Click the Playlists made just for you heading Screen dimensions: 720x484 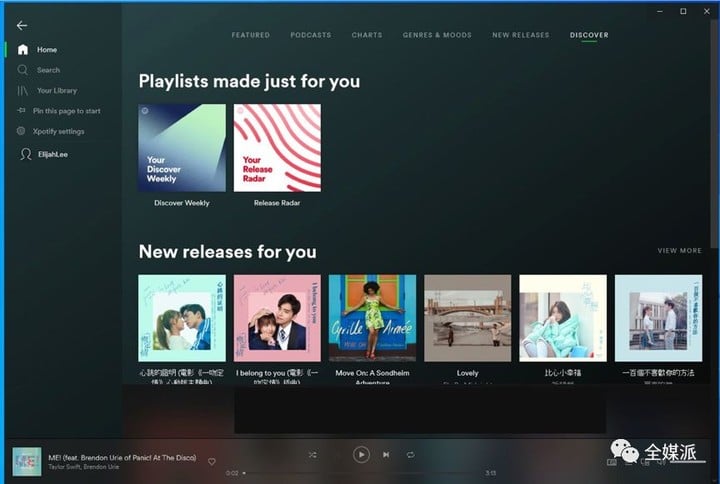pos(249,81)
